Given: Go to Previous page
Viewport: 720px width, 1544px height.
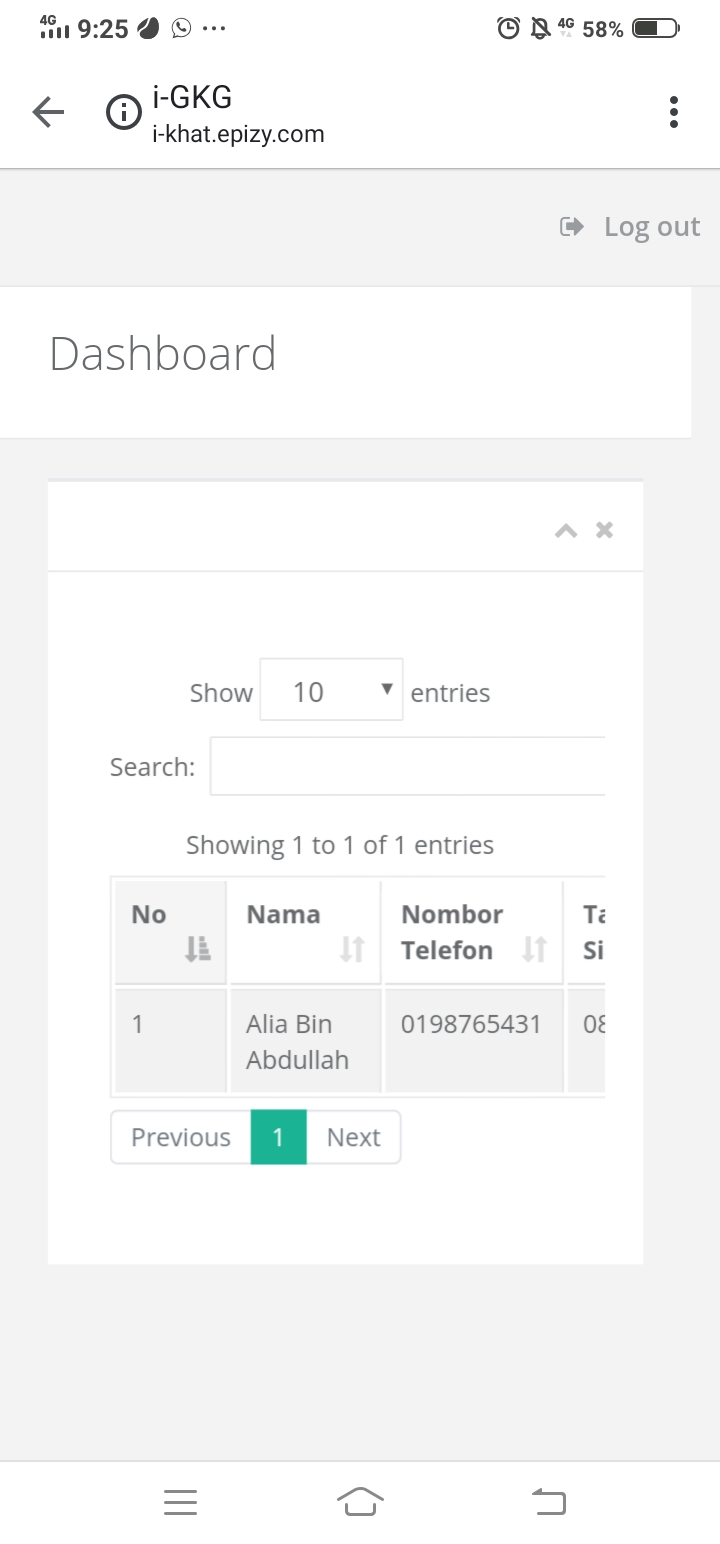Looking at the screenshot, I should click(x=181, y=1137).
